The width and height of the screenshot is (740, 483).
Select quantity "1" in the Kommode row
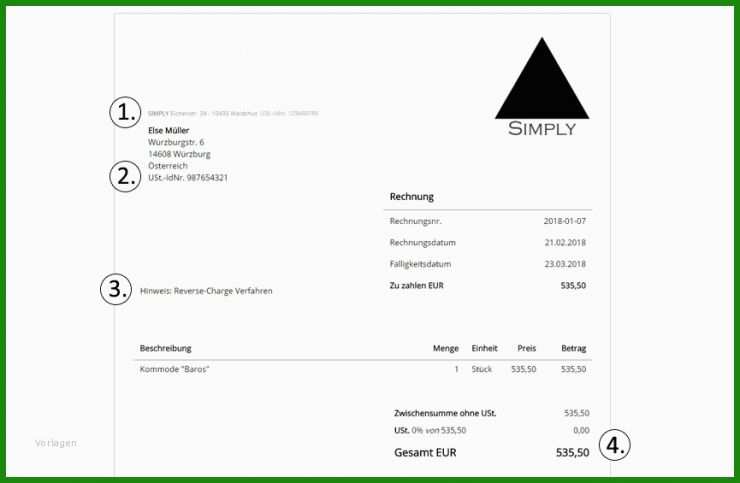point(456,369)
